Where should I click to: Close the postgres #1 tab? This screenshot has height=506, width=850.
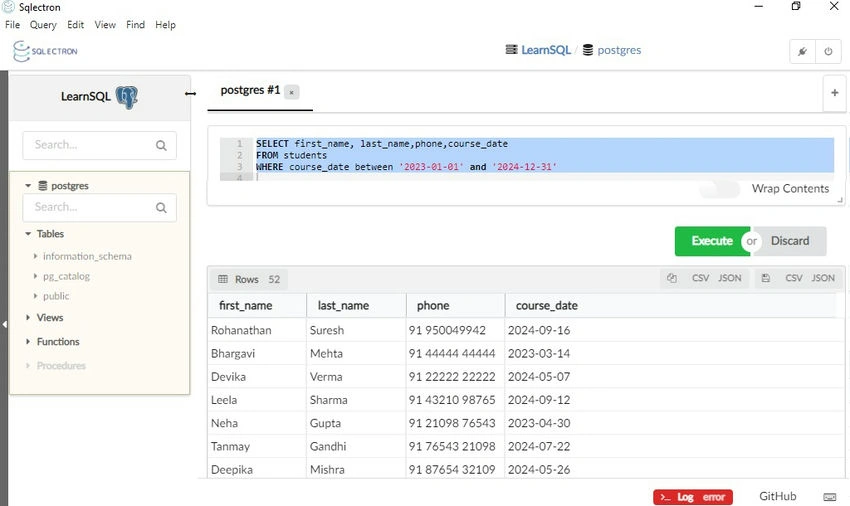[292, 92]
